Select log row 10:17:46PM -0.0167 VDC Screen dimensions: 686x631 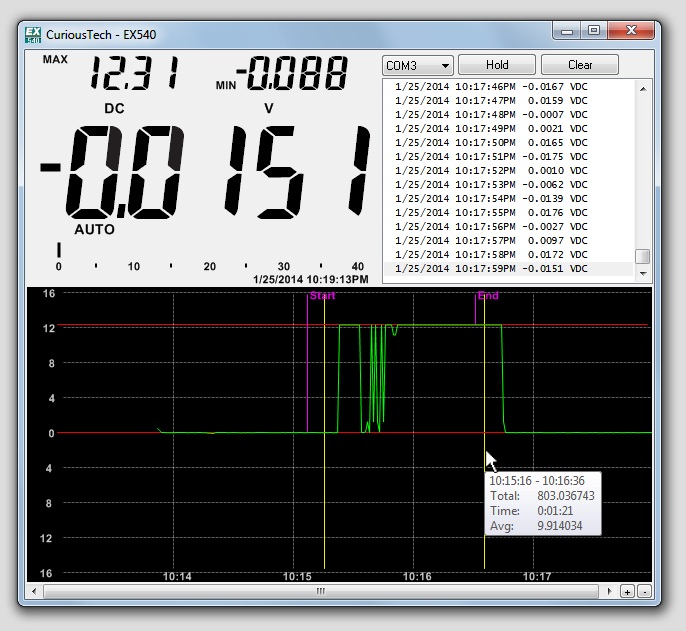tap(508, 87)
